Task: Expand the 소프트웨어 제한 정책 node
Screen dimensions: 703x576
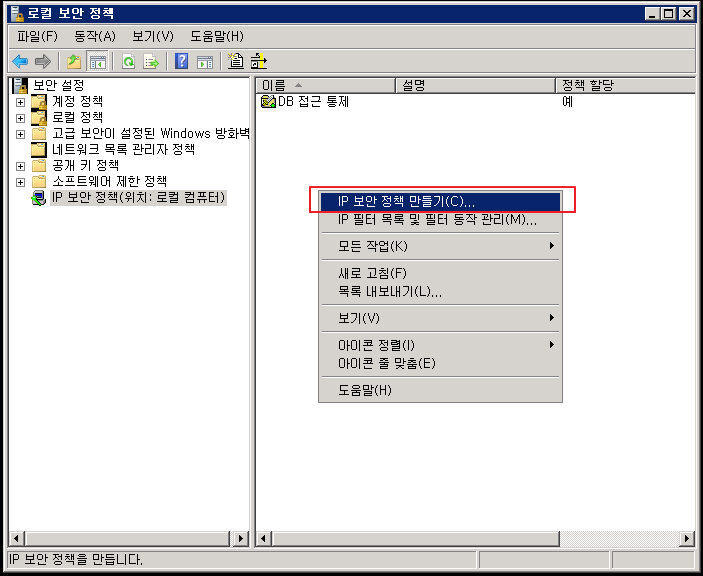Action: [20, 182]
